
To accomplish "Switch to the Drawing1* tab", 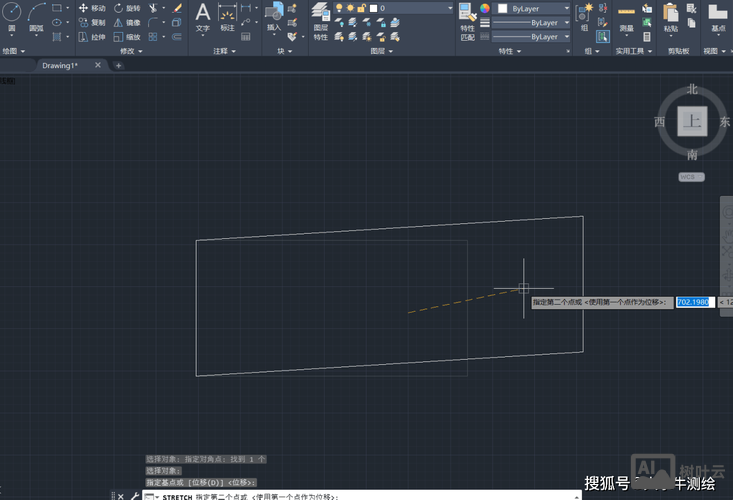I will click(x=60, y=66).
